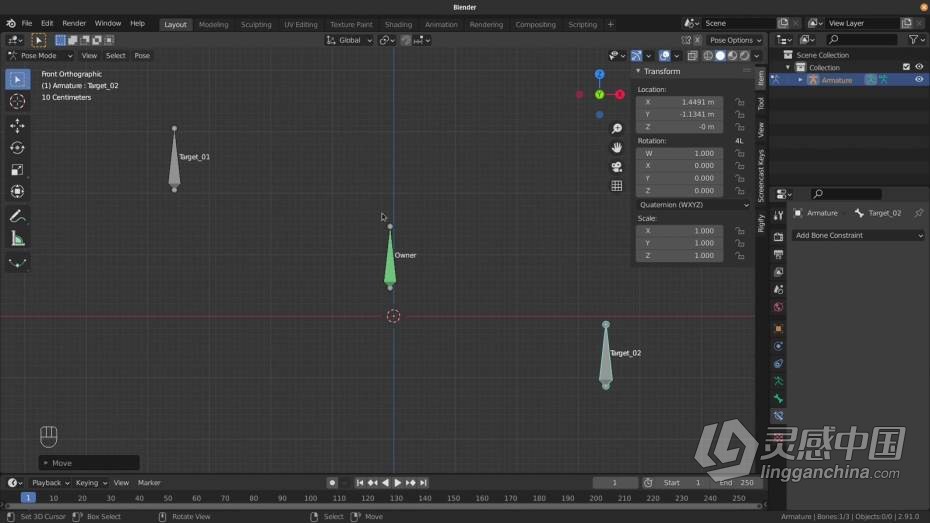Image resolution: width=930 pixels, height=523 pixels.
Task: Select the Scale tool
Action: point(17,170)
